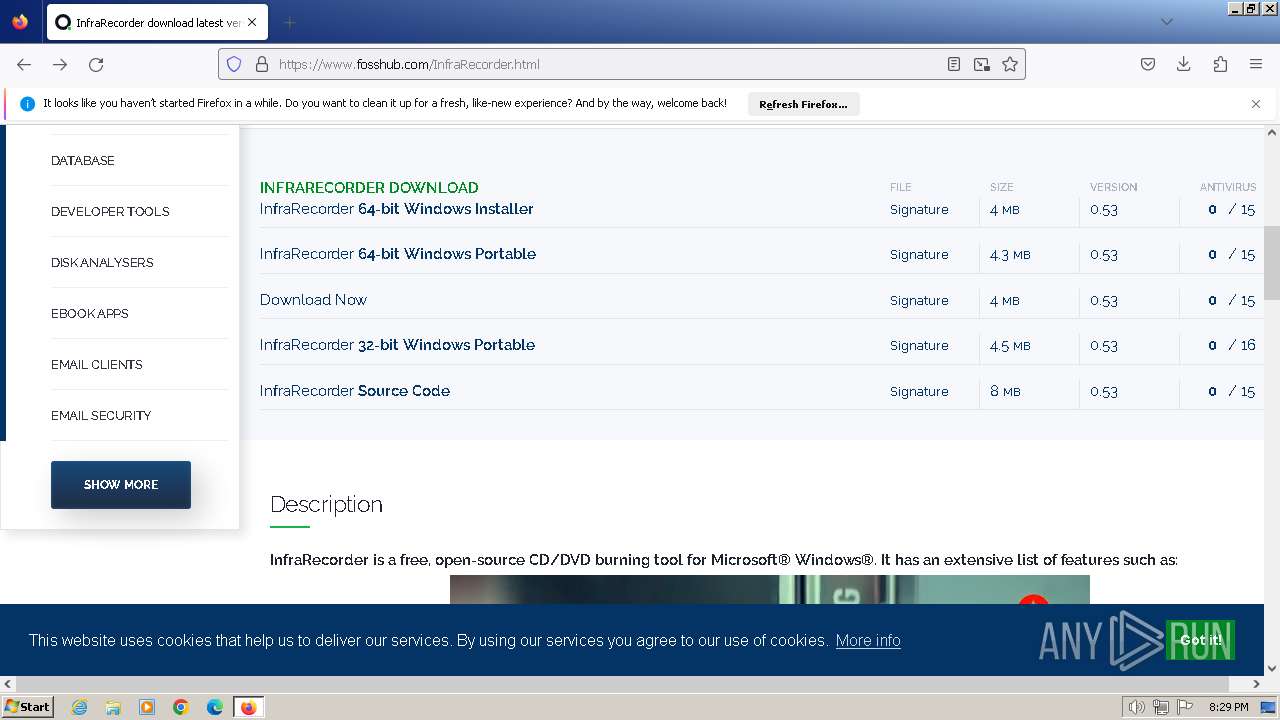Bookmark this page with the star icon
The width and height of the screenshot is (1280, 720).
point(1010,64)
